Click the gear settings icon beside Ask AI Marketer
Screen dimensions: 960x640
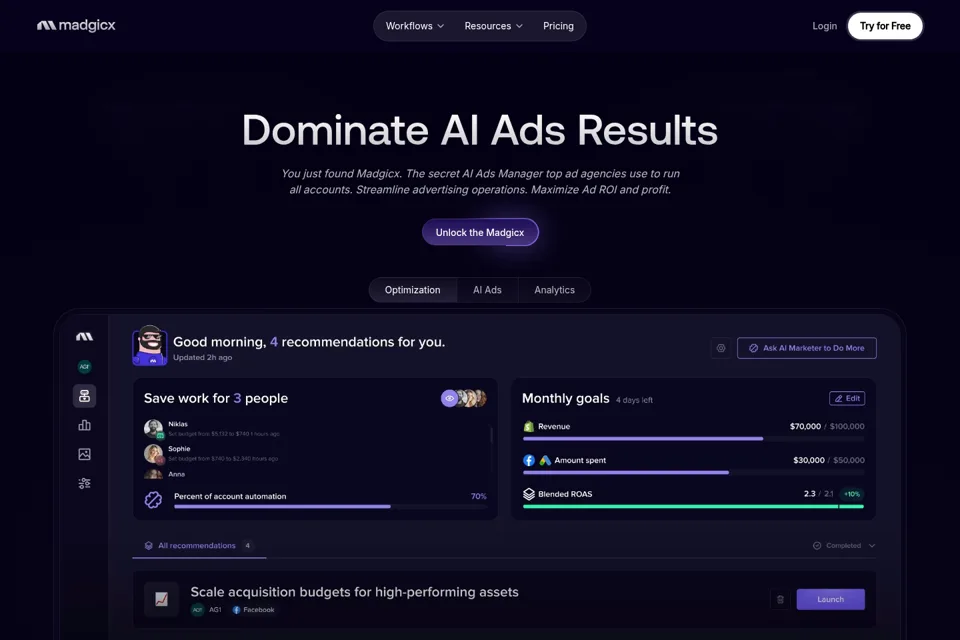click(721, 348)
